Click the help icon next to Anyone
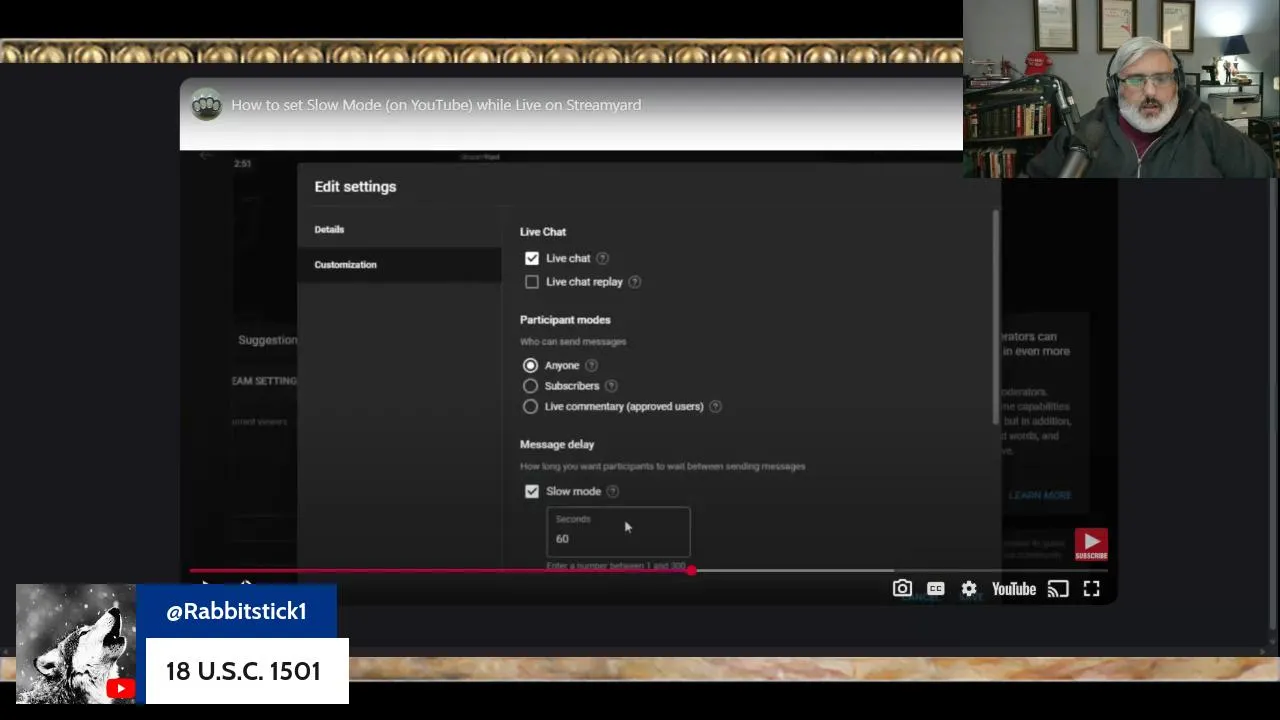The width and height of the screenshot is (1280, 720). point(591,365)
